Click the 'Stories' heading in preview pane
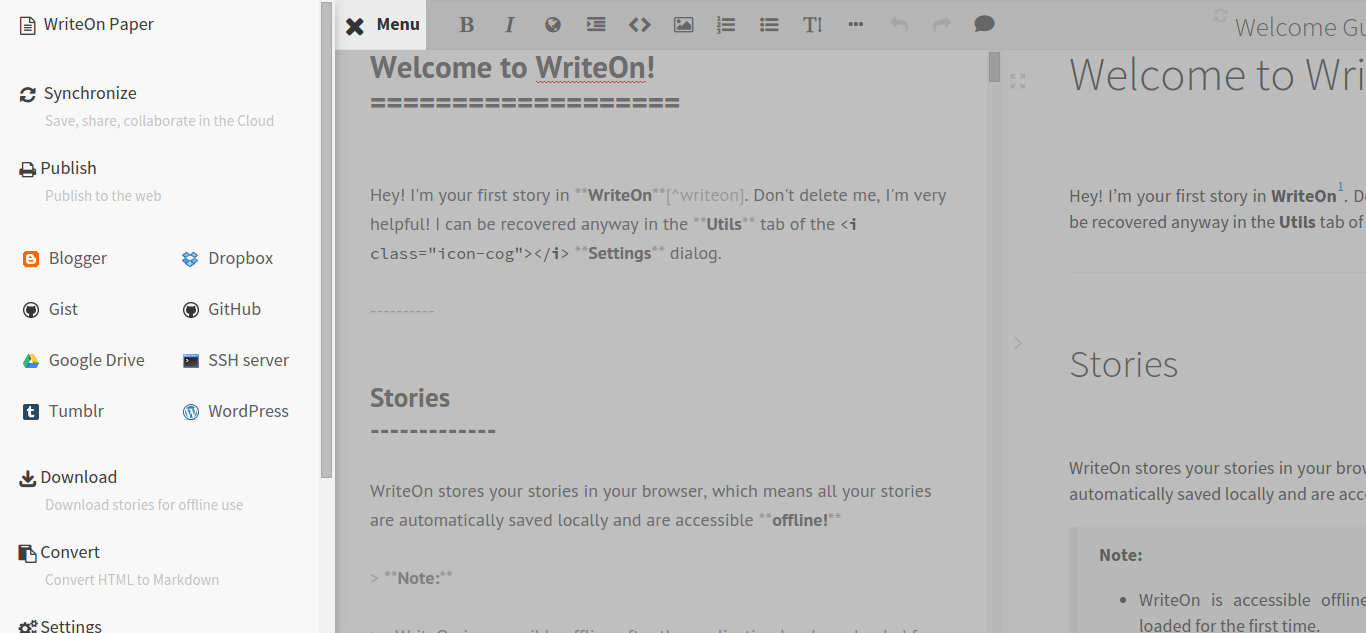This screenshot has height=633, width=1366. click(1124, 364)
